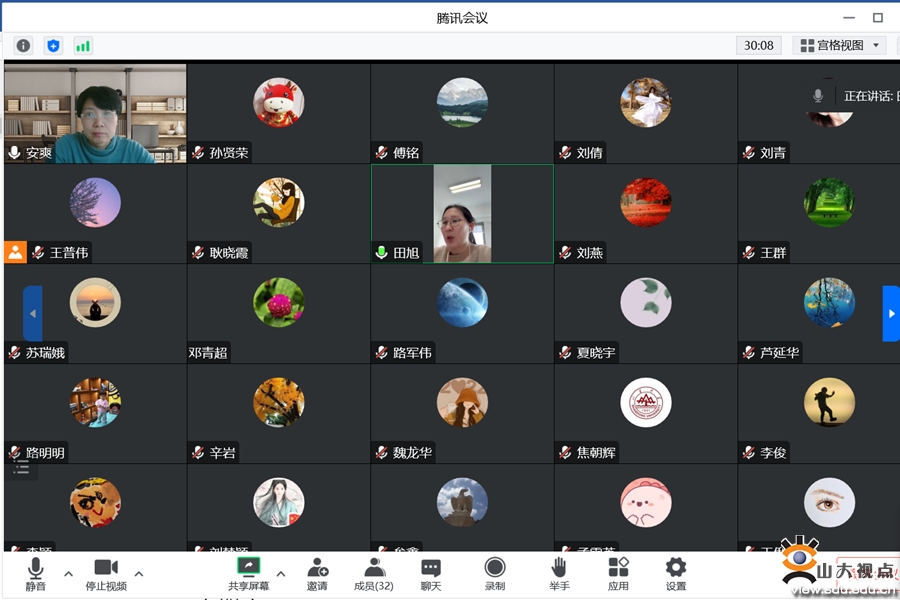Click the eagle avatar in bottom row
900x600 pixels.
click(x=462, y=502)
